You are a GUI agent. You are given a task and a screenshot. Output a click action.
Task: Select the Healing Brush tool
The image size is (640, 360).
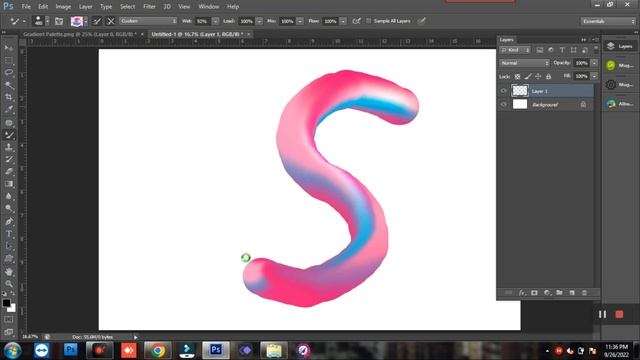tap(9, 122)
